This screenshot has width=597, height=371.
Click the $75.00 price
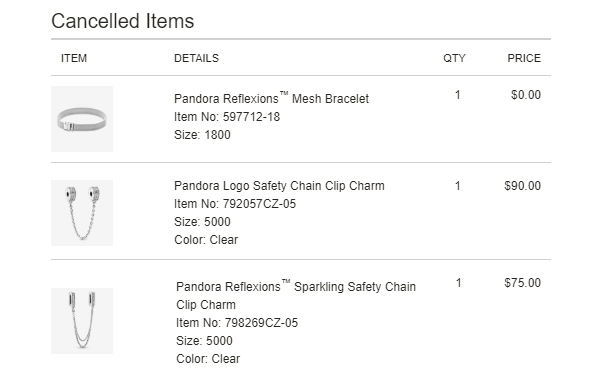[522, 283]
